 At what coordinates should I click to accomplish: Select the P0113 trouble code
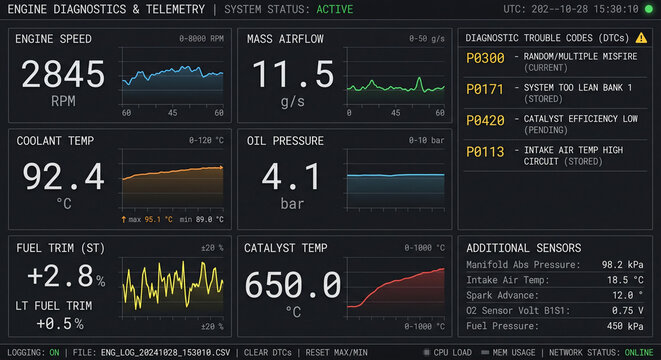pyautogui.click(x=485, y=152)
